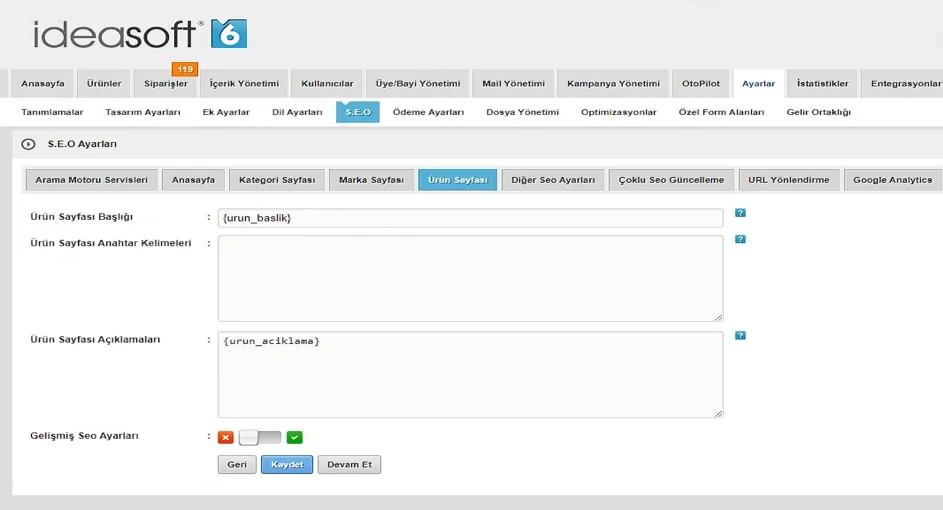Switch to Kategori Sayfası tab

click(x=277, y=180)
